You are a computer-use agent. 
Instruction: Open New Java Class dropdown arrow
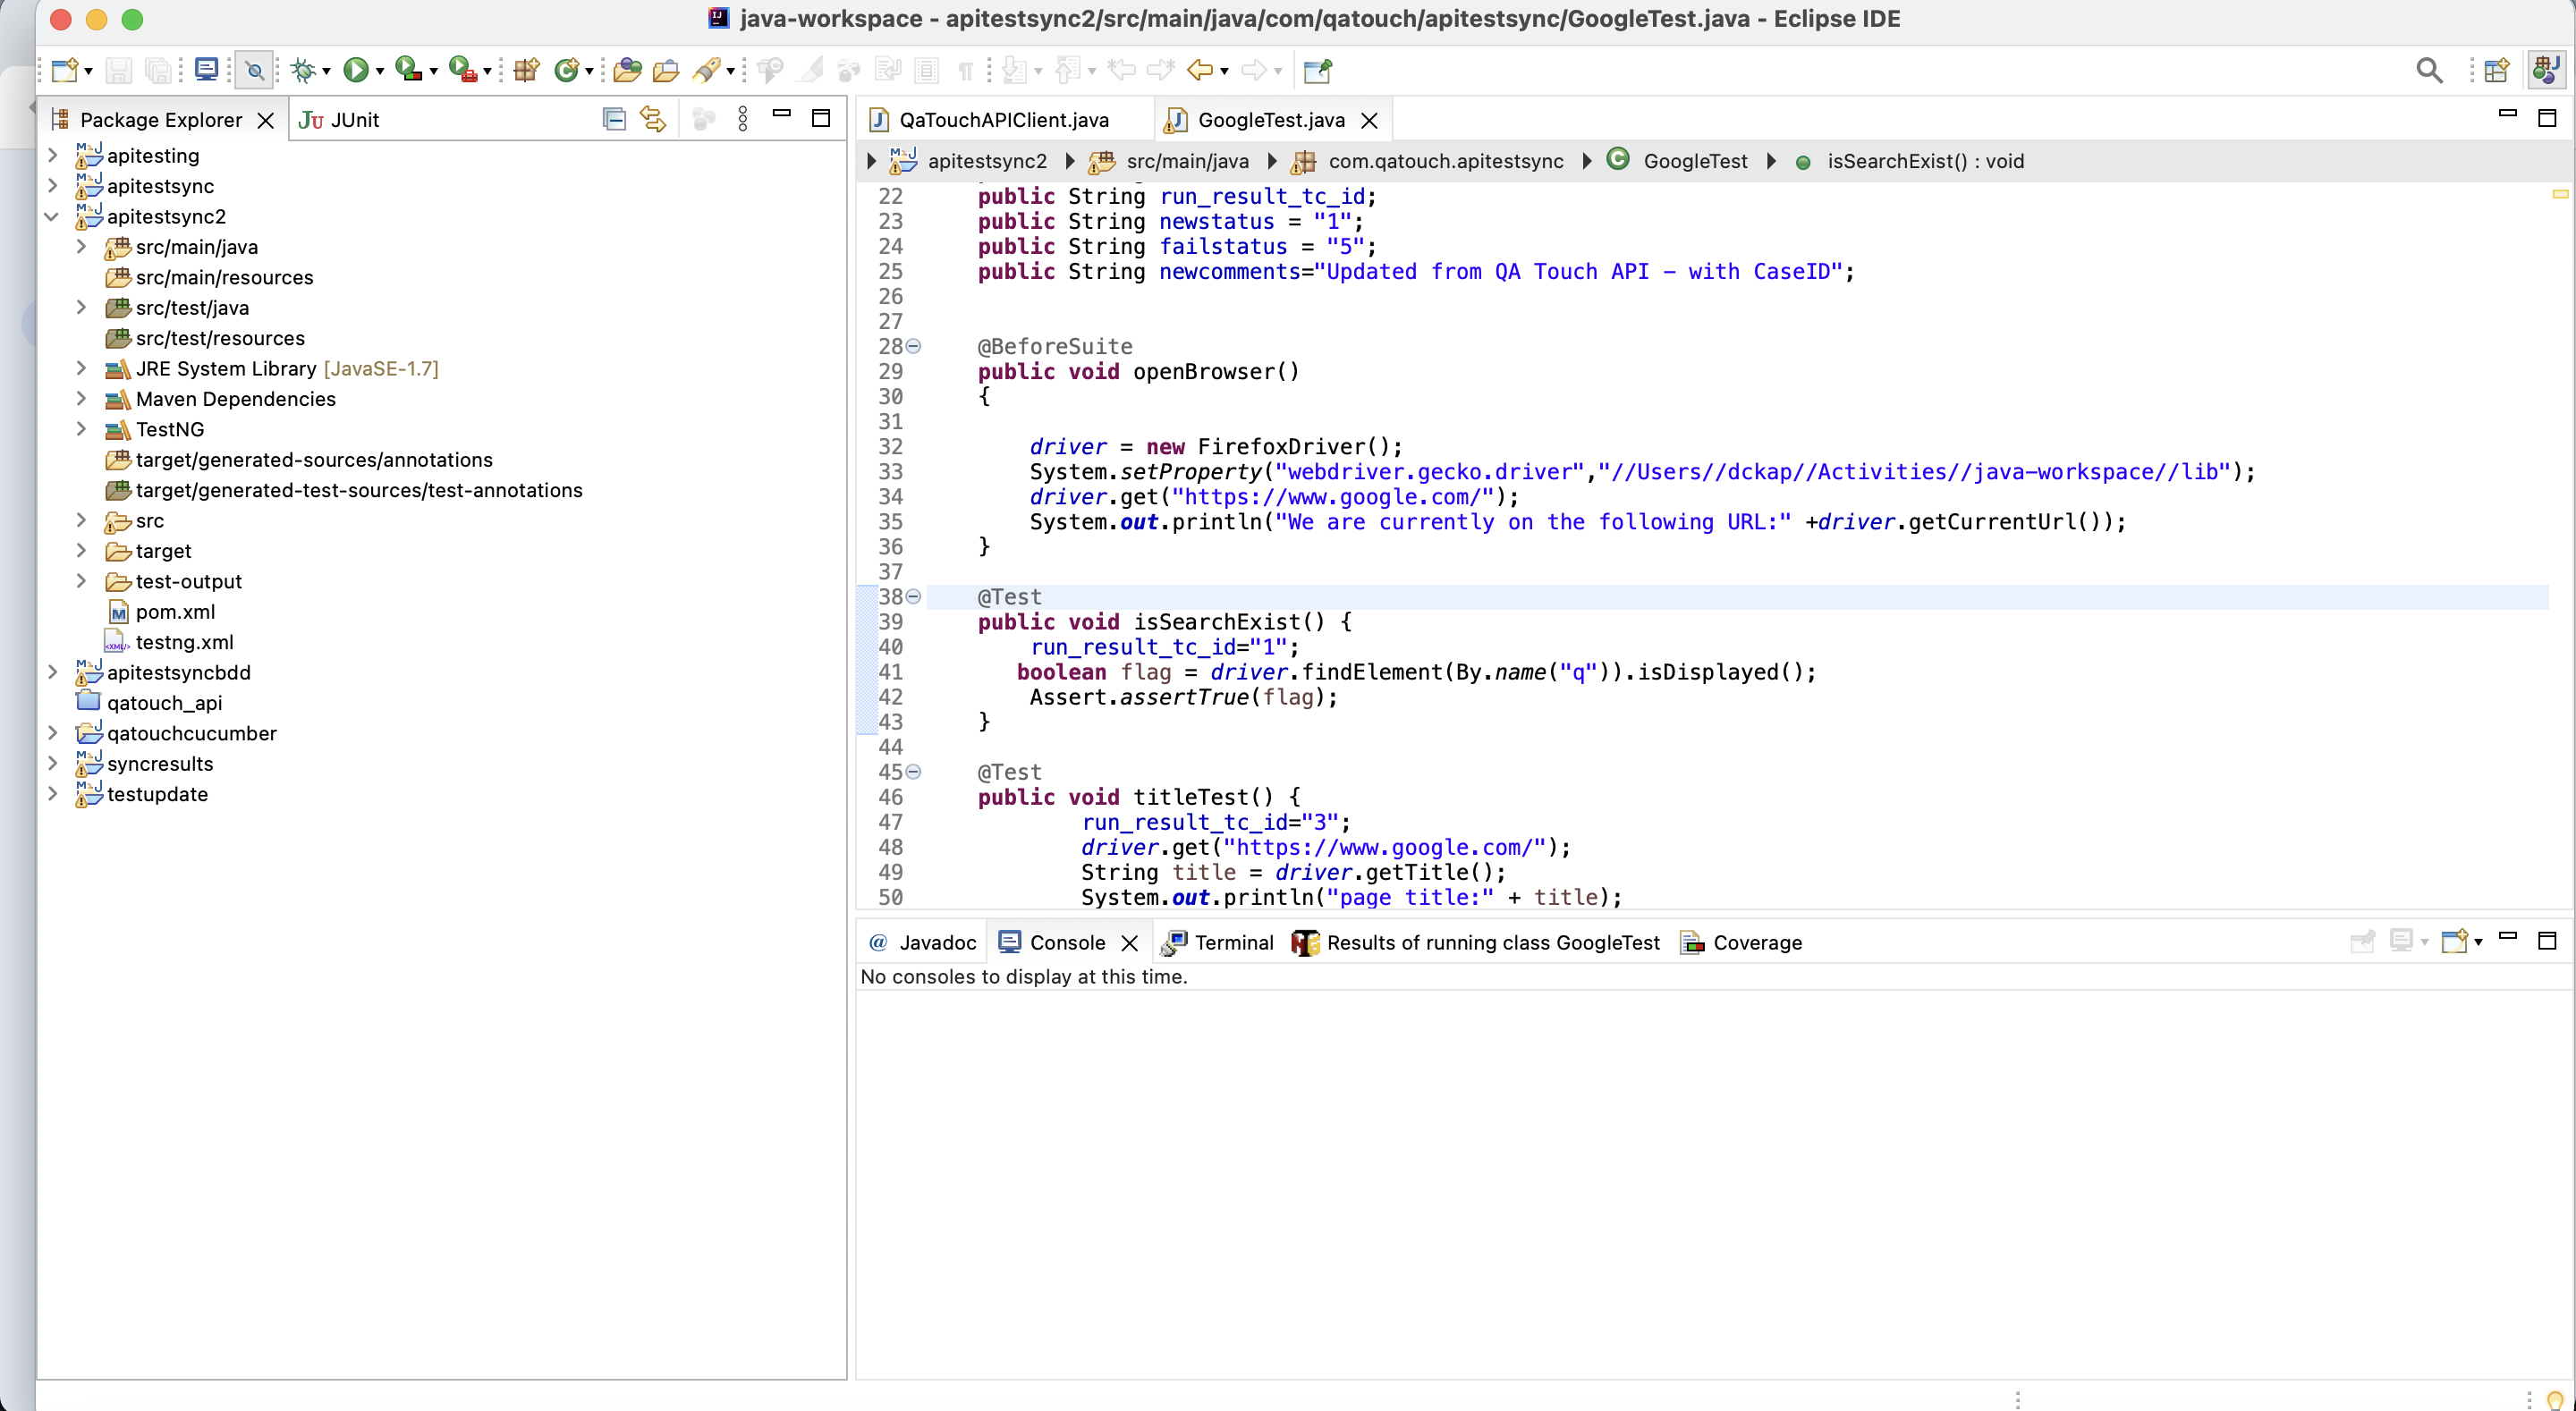point(589,72)
